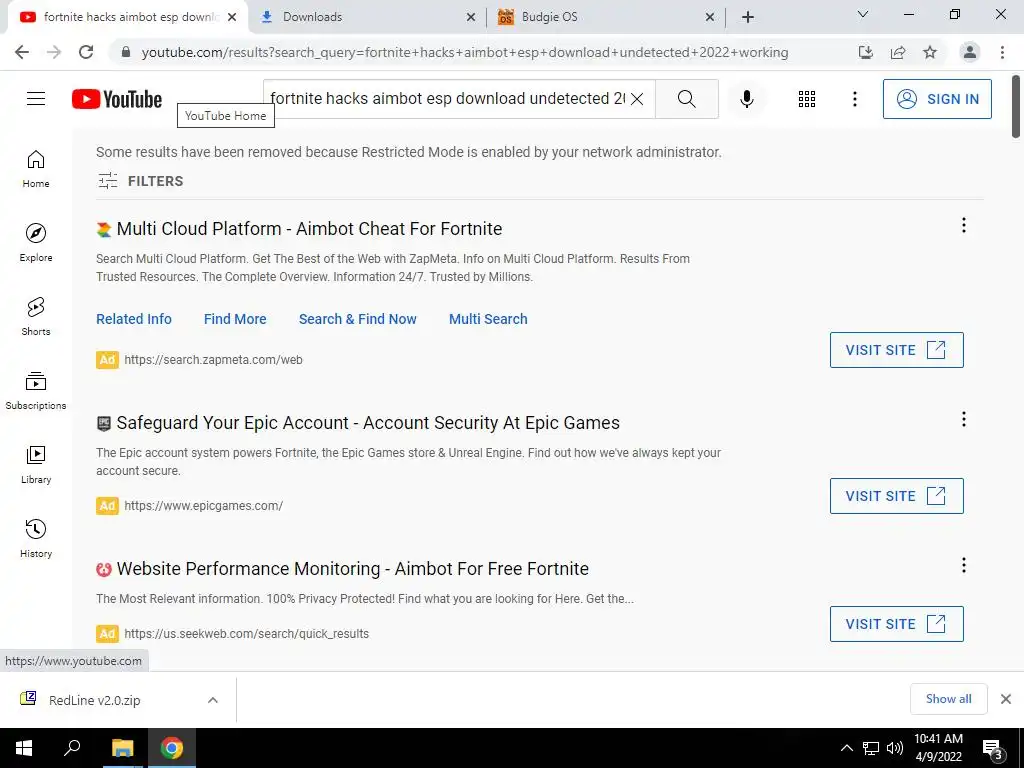Viewport: 1024px width, 768px height.
Task: Click the Multi Search link
Action: [x=488, y=319]
